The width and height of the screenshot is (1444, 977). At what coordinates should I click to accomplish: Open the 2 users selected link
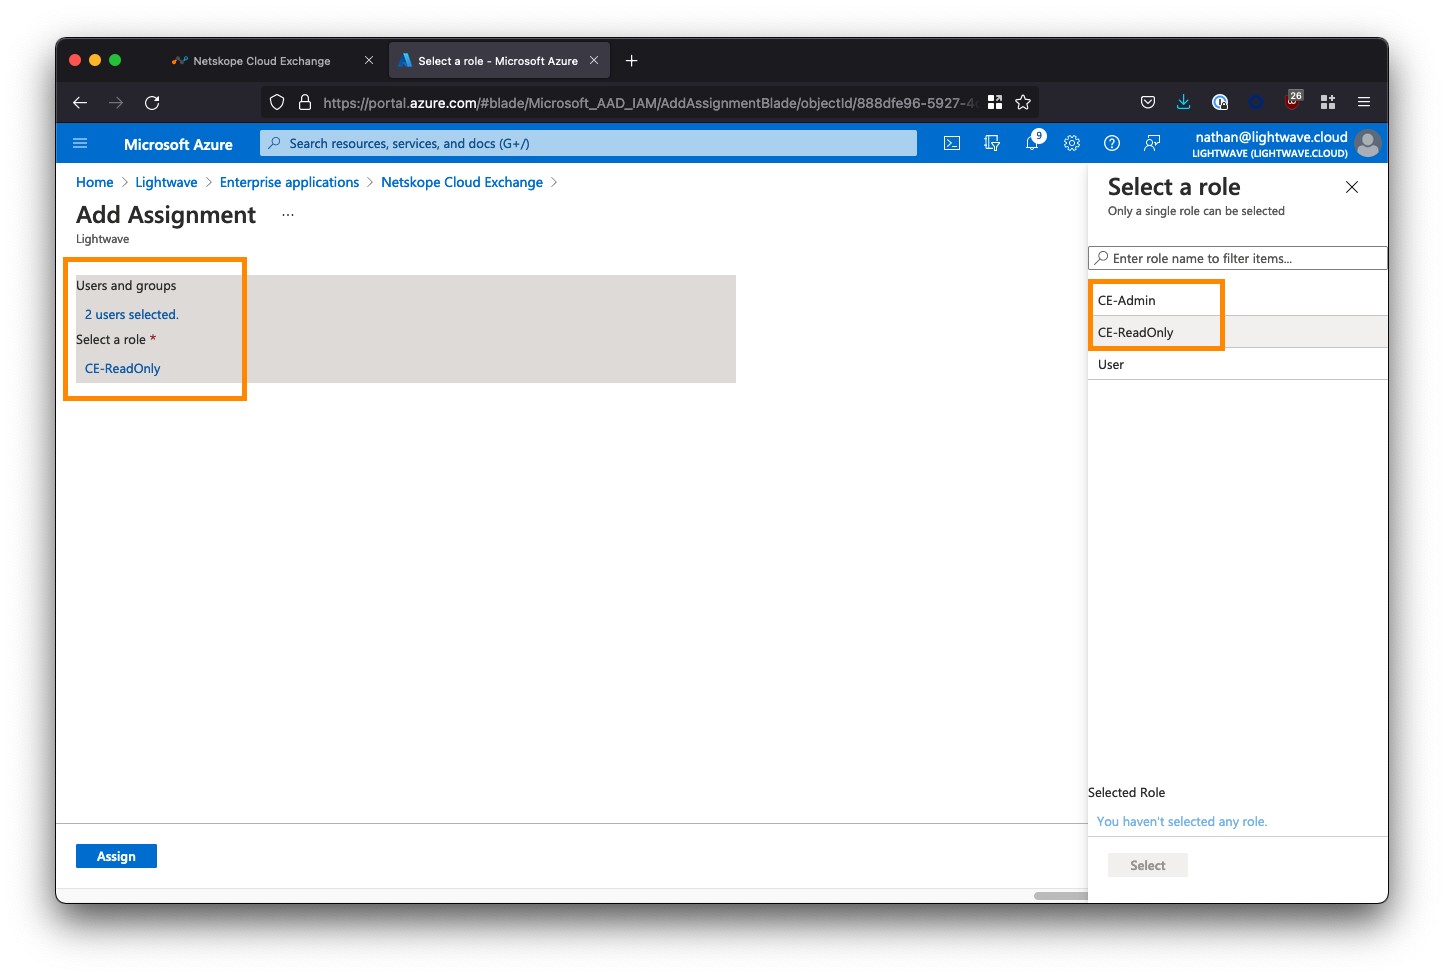pos(132,314)
